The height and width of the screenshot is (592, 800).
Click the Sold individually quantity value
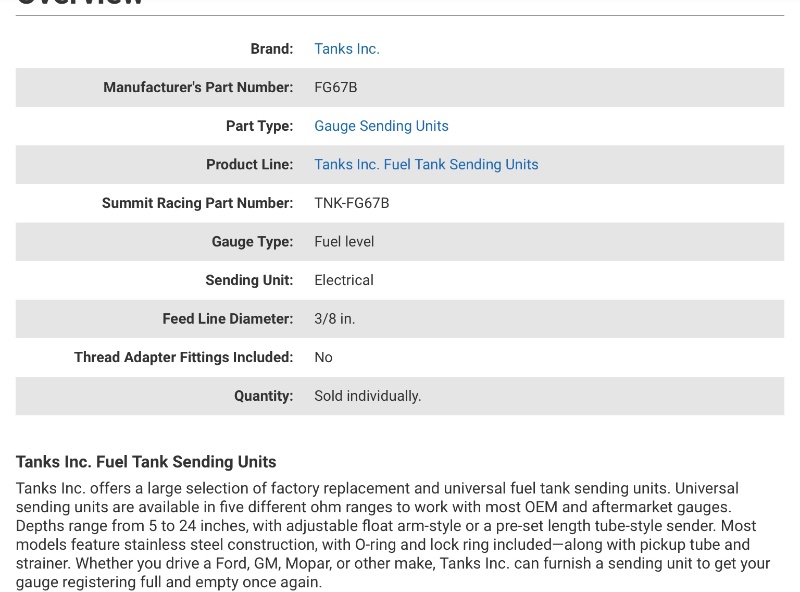tap(367, 396)
